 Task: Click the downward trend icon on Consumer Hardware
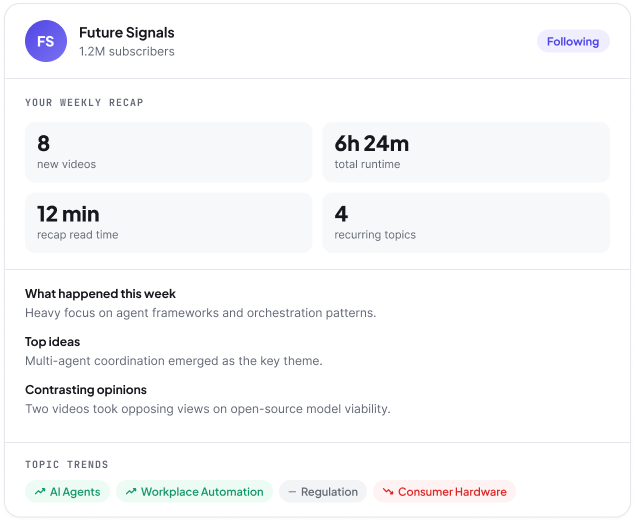pos(388,491)
